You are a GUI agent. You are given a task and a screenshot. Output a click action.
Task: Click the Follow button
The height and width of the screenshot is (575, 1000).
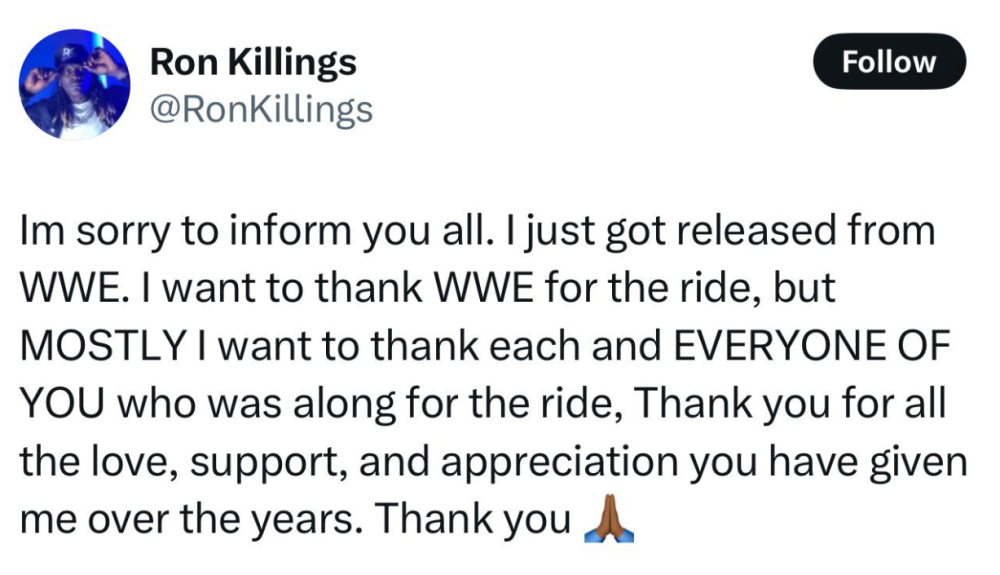click(x=889, y=62)
